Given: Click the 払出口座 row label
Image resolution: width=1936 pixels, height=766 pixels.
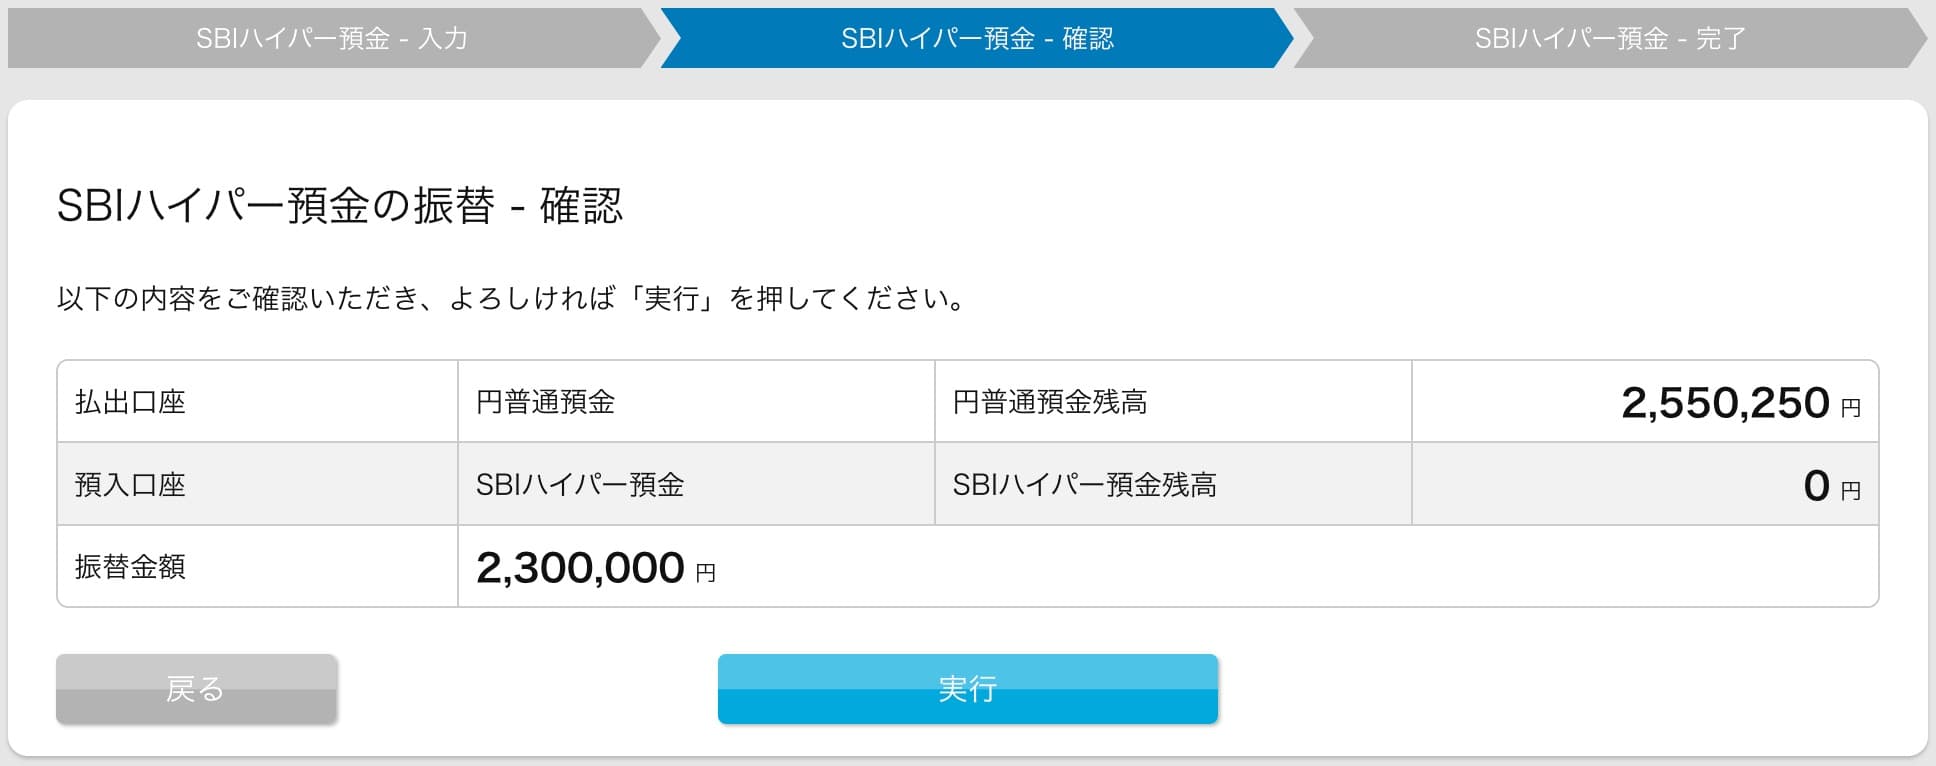Looking at the screenshot, I should pyautogui.click(x=130, y=402).
